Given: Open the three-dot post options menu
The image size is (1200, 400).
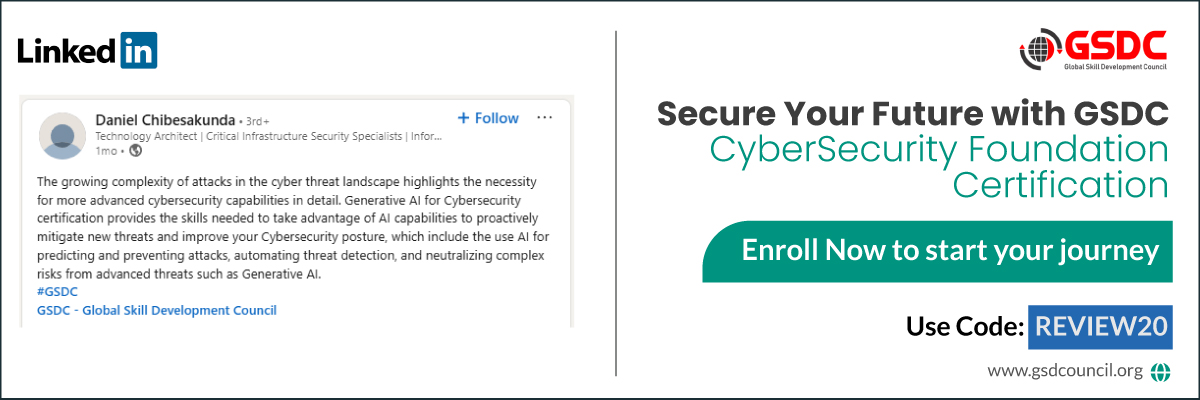Looking at the screenshot, I should point(544,118).
